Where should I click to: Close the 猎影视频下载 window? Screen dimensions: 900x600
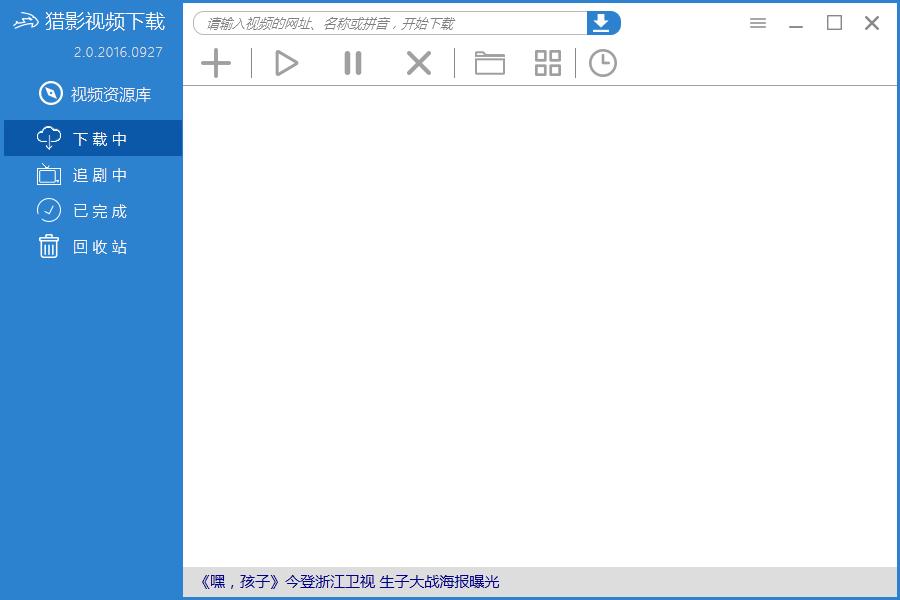pyautogui.click(x=872, y=23)
